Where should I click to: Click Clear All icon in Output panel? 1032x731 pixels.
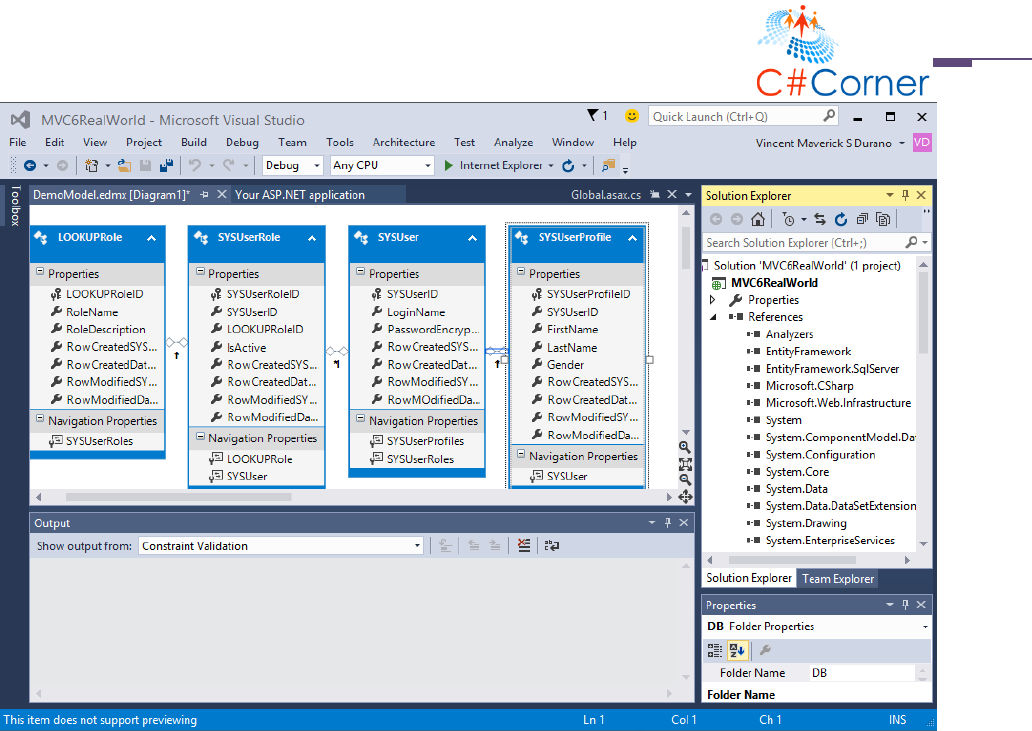point(524,545)
